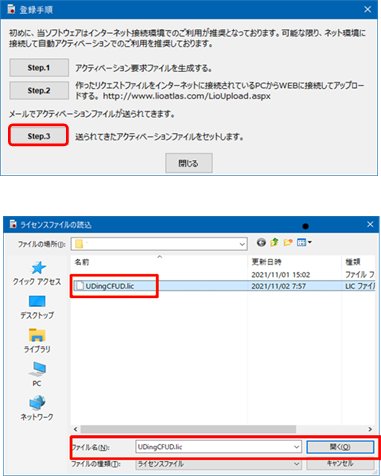Click the 開く(O) button
The height and width of the screenshot is (476, 381).
pyautogui.click(x=340, y=447)
